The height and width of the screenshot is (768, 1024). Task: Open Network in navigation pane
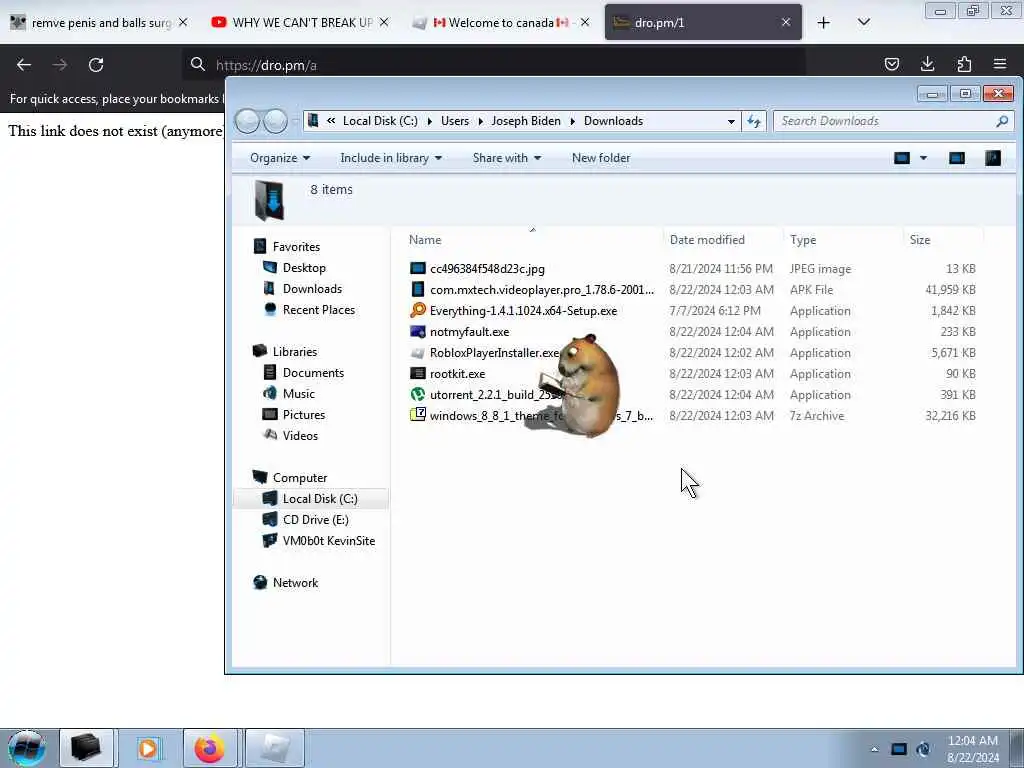pyautogui.click(x=295, y=583)
